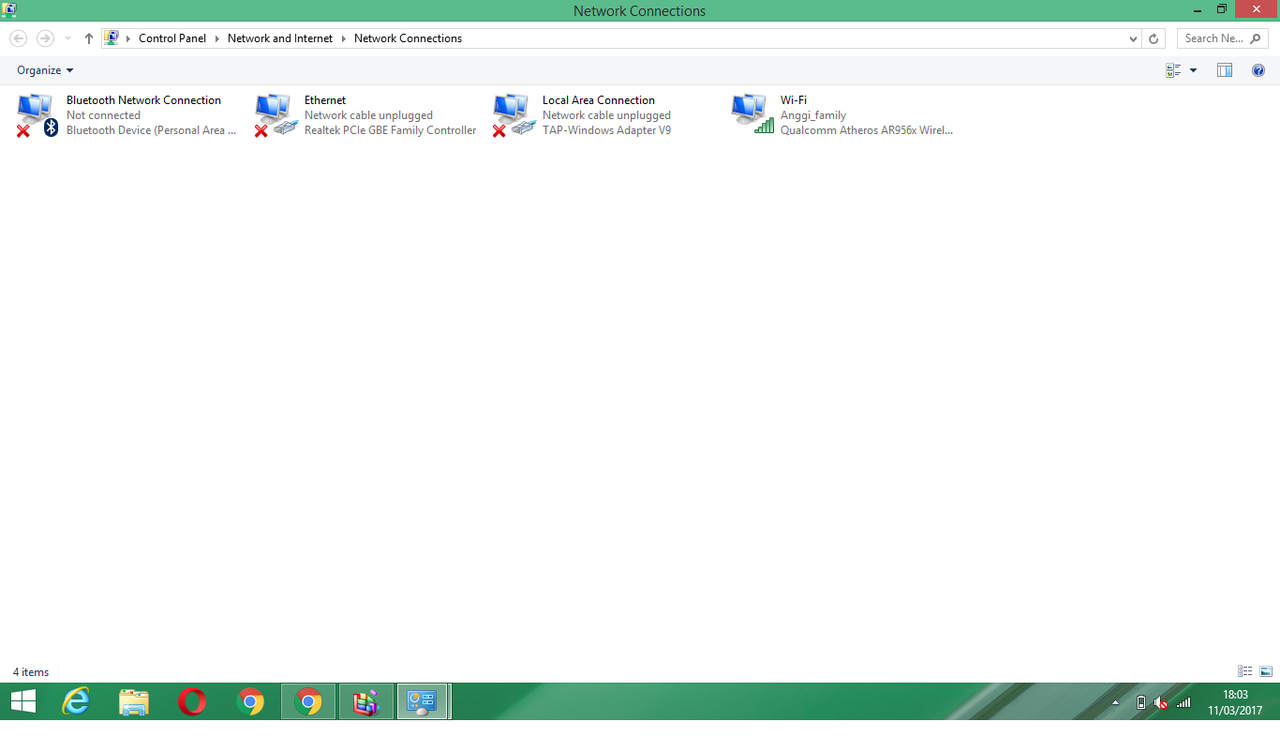Click the Qualcomm Atheros AR956x text
1280x737 pixels.
[866, 130]
